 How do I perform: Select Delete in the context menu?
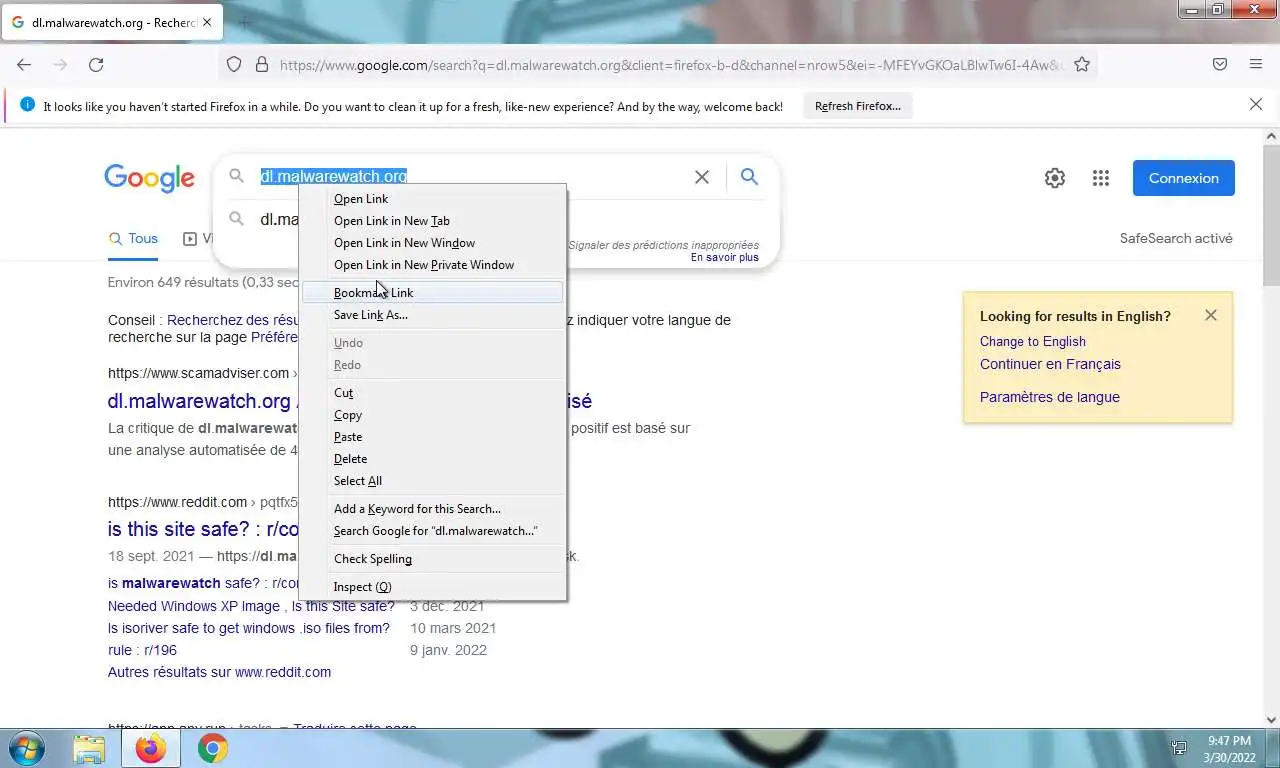[x=433, y=459]
